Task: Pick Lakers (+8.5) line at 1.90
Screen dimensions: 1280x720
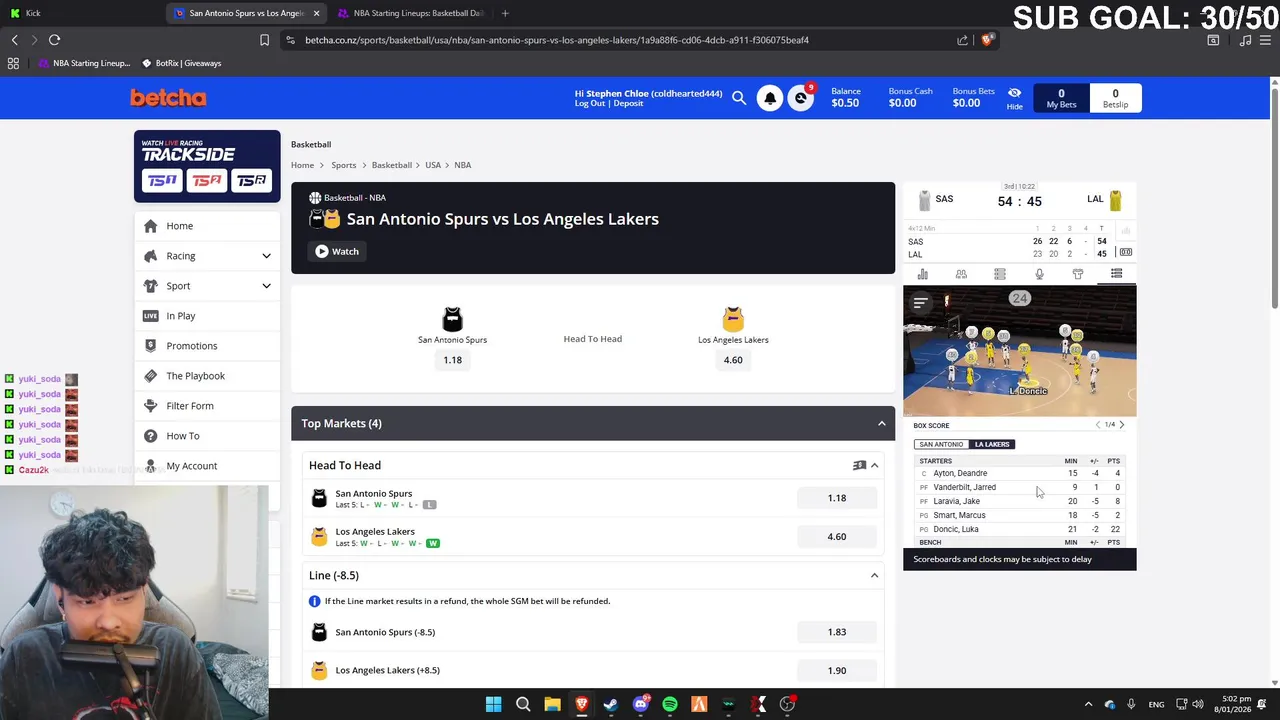Action: tap(837, 670)
